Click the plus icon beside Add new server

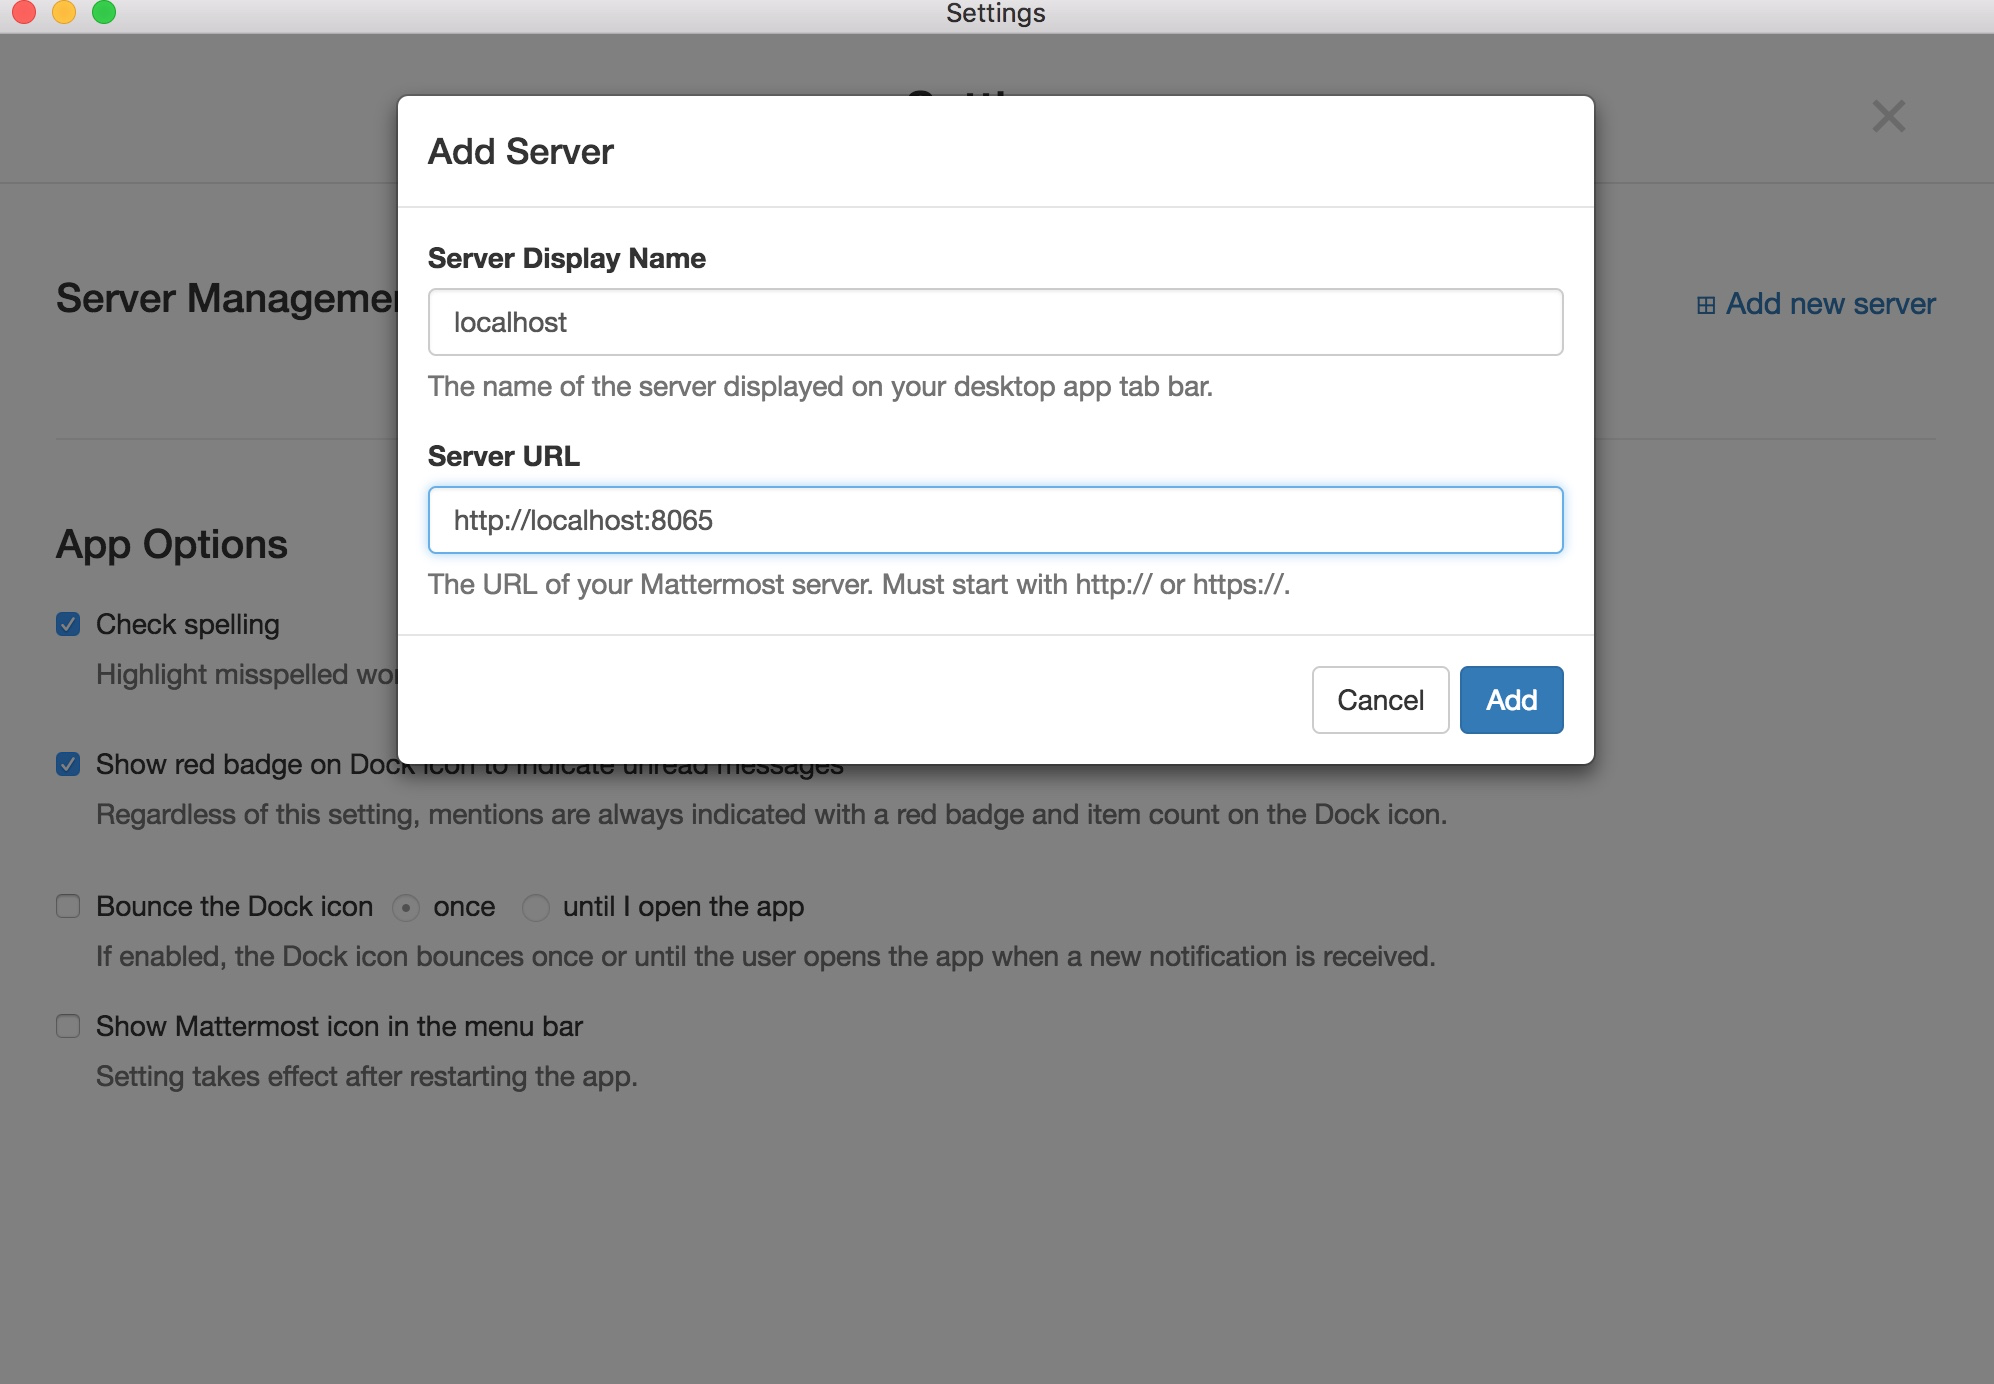[x=1706, y=305]
